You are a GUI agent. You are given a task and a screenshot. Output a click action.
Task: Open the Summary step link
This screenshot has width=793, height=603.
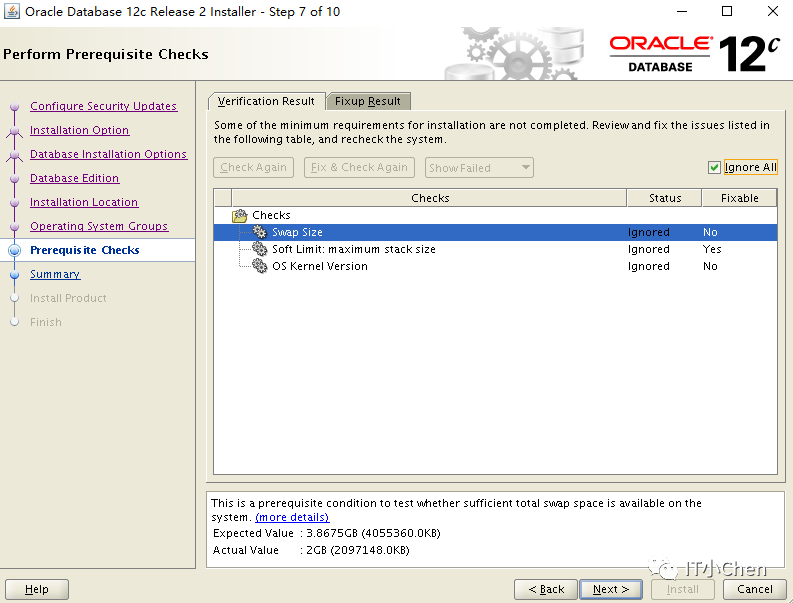[55, 274]
